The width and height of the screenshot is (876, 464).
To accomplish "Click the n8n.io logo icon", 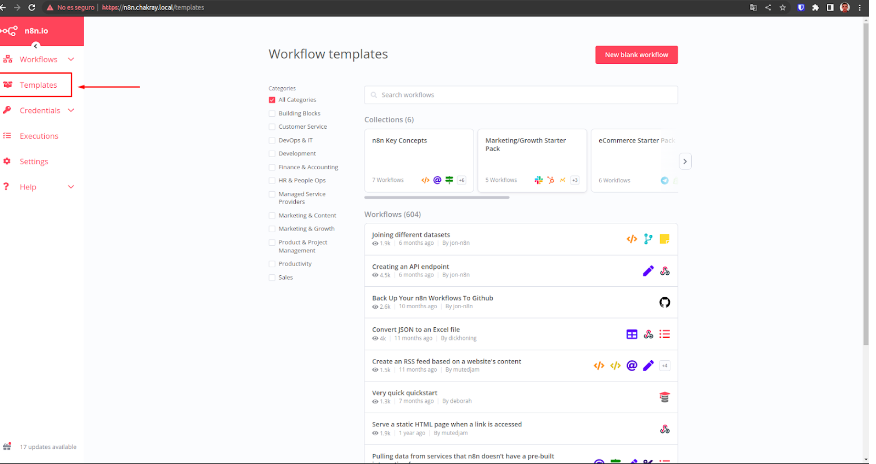I will (x=10, y=32).
